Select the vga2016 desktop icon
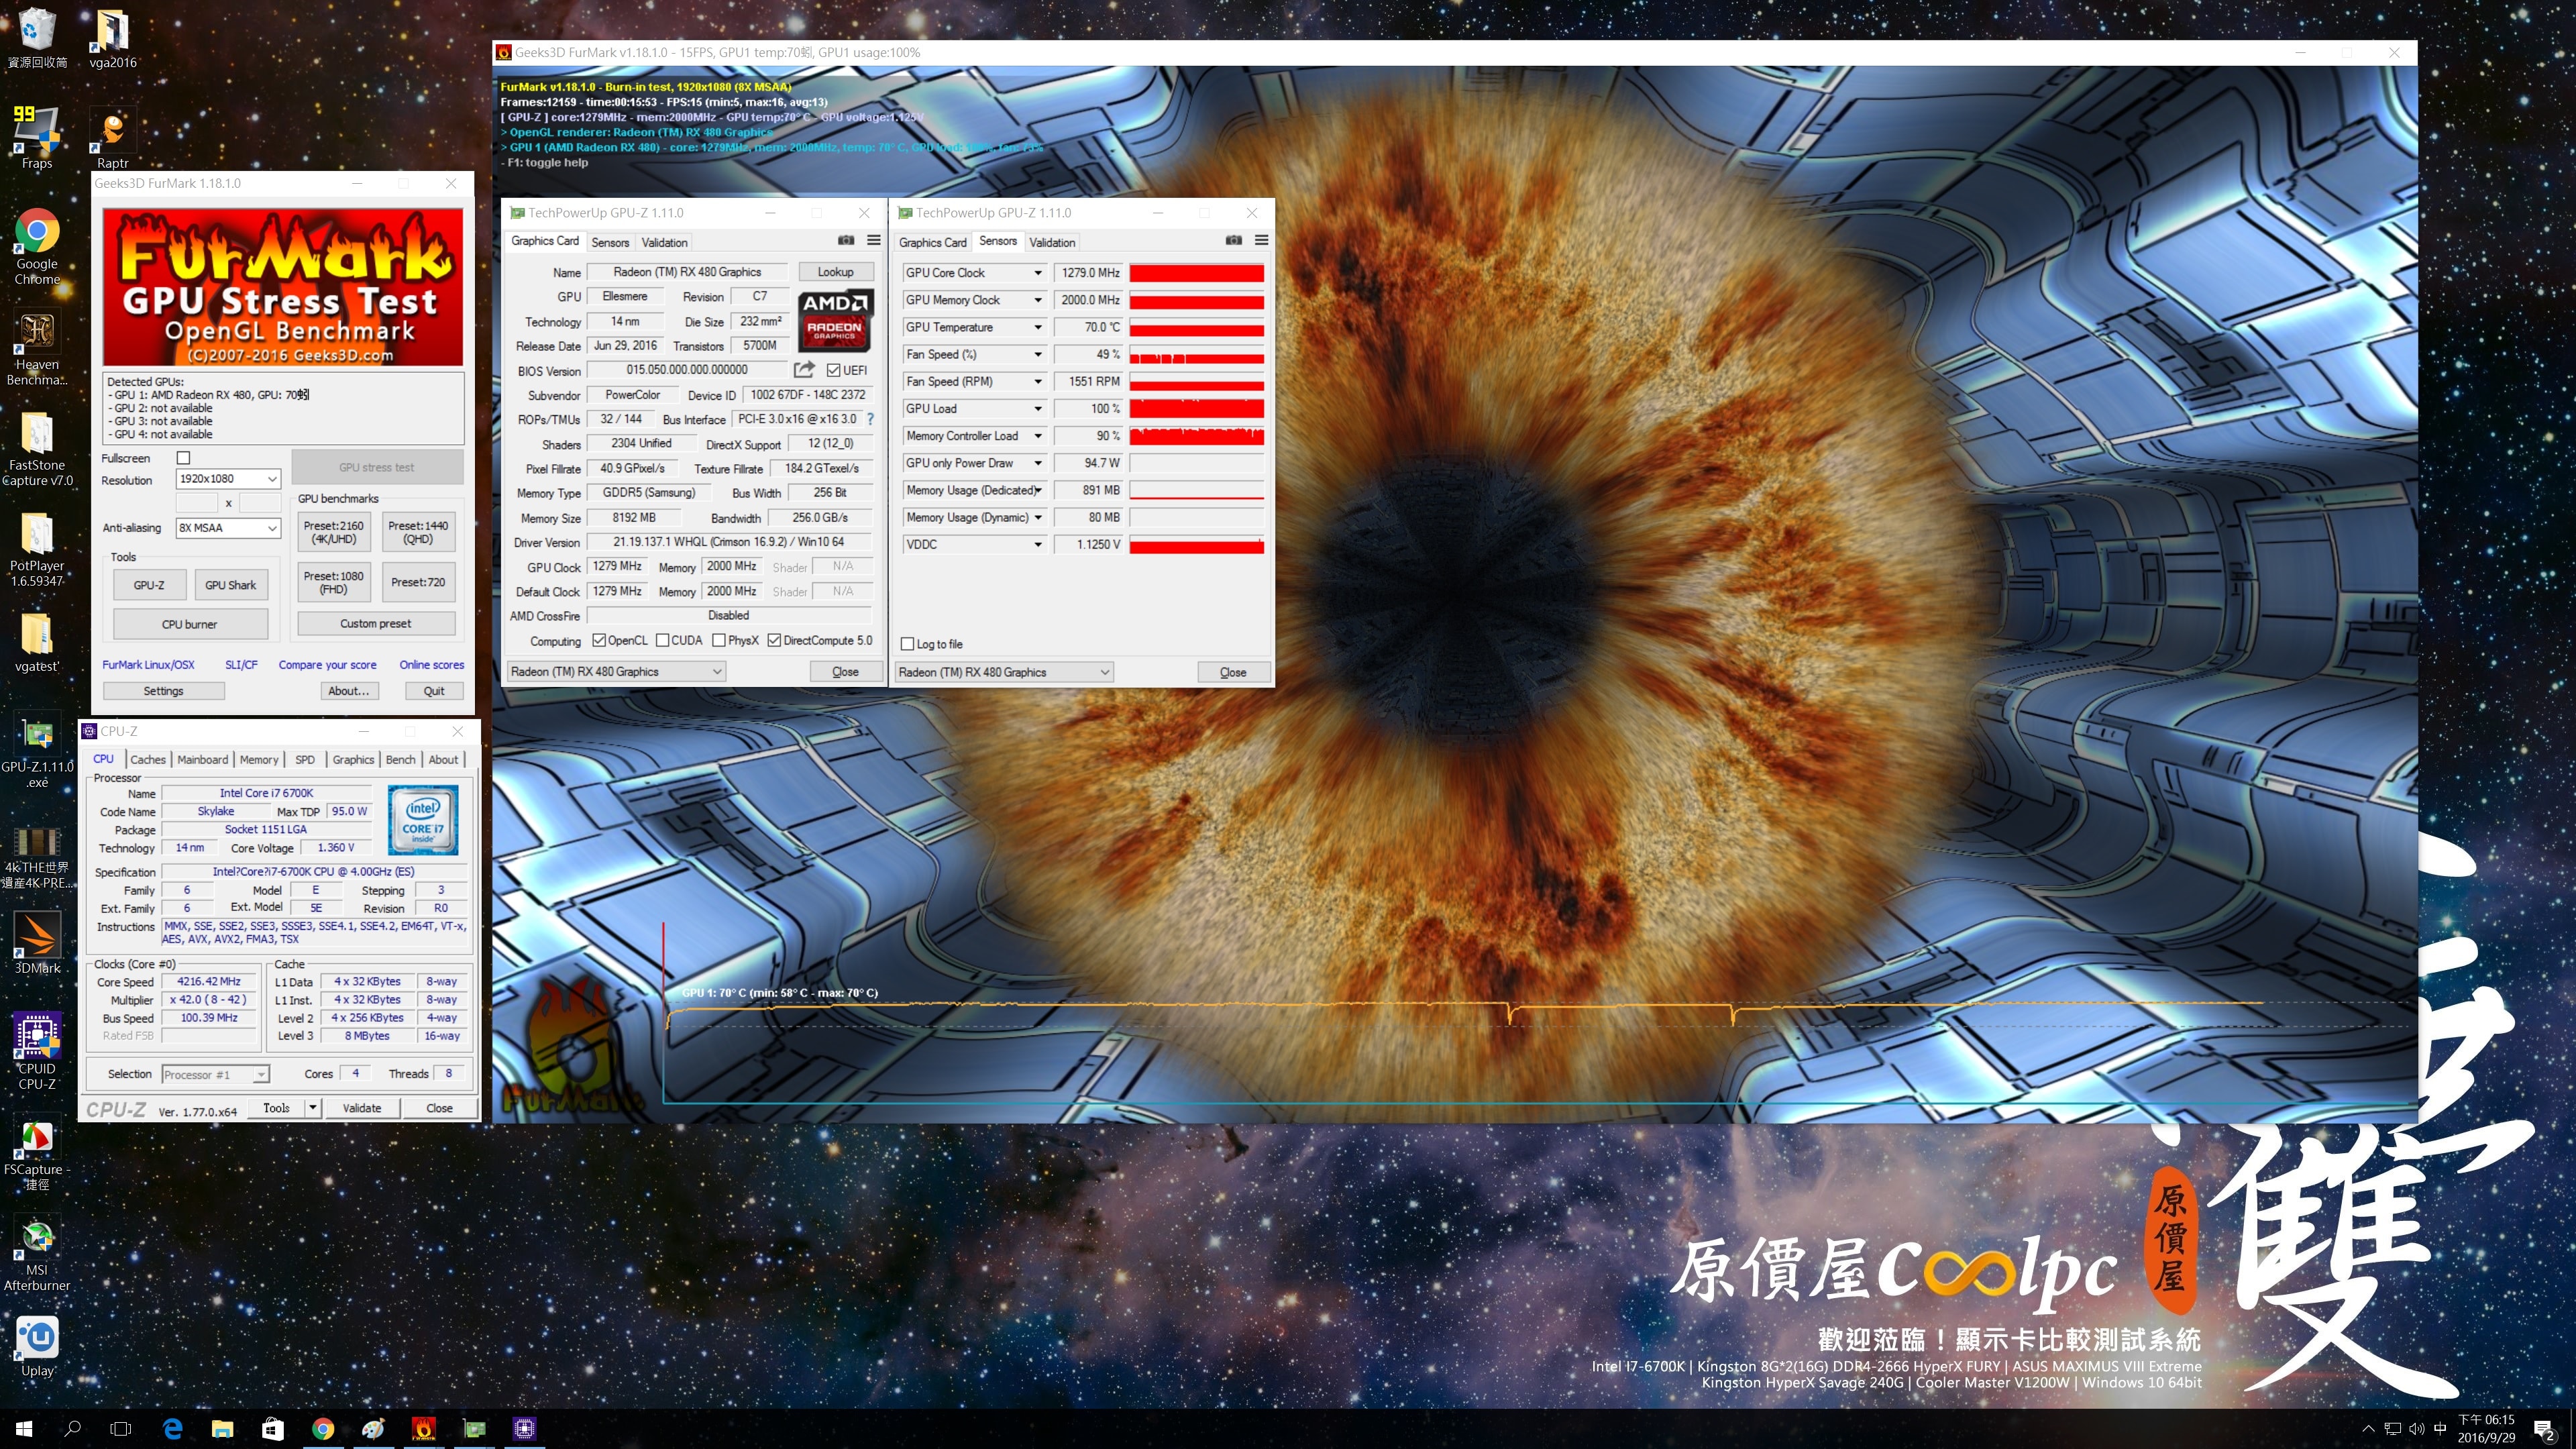This screenshot has height=1449, width=2576. [112, 38]
